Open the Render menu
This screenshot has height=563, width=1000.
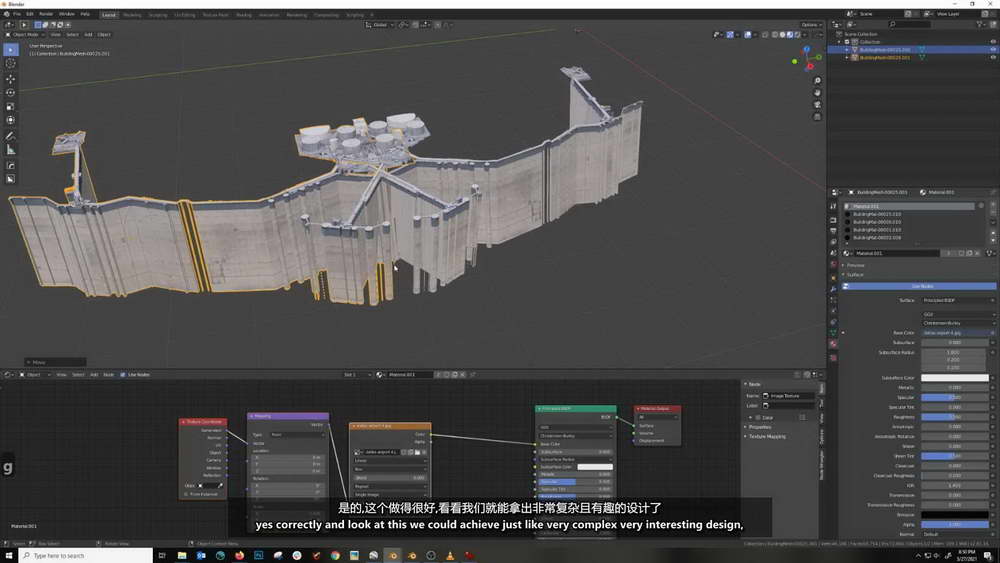tap(46, 14)
